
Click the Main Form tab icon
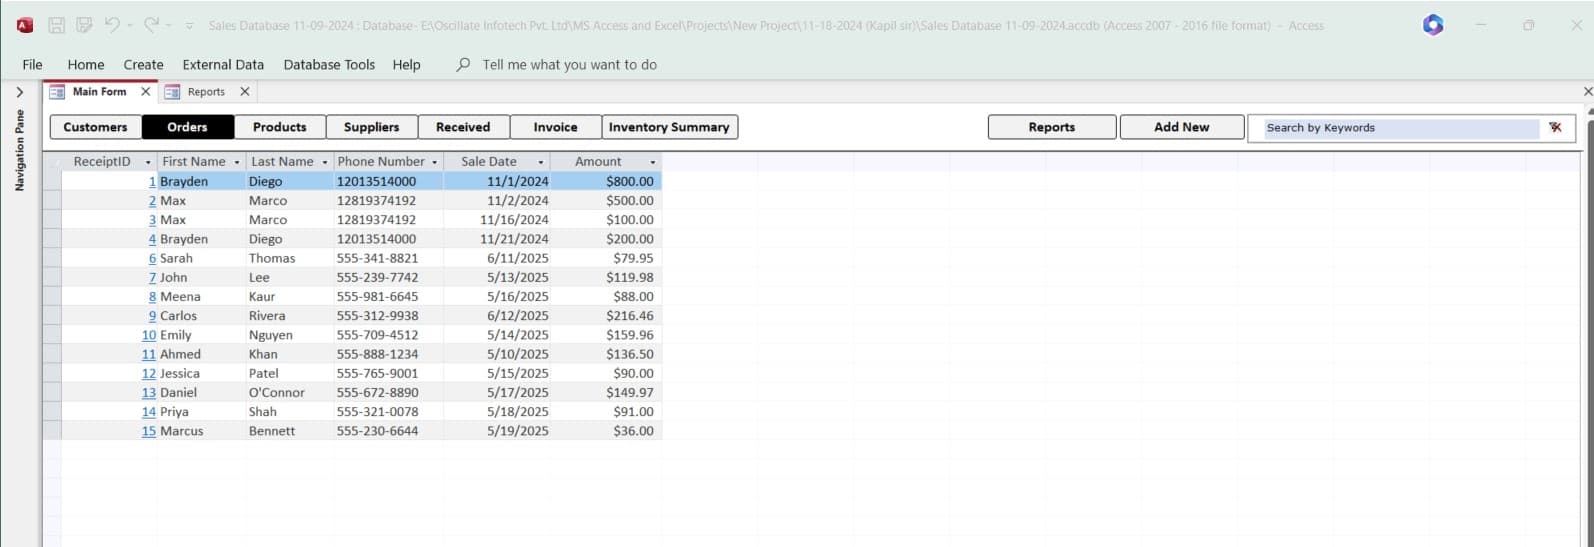pyautogui.click(x=57, y=91)
